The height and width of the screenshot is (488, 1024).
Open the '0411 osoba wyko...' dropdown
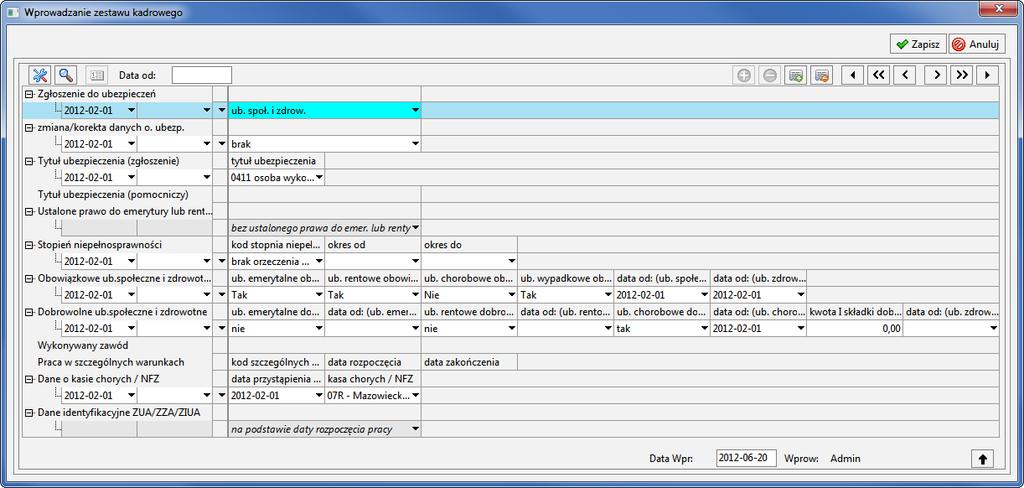coord(319,178)
